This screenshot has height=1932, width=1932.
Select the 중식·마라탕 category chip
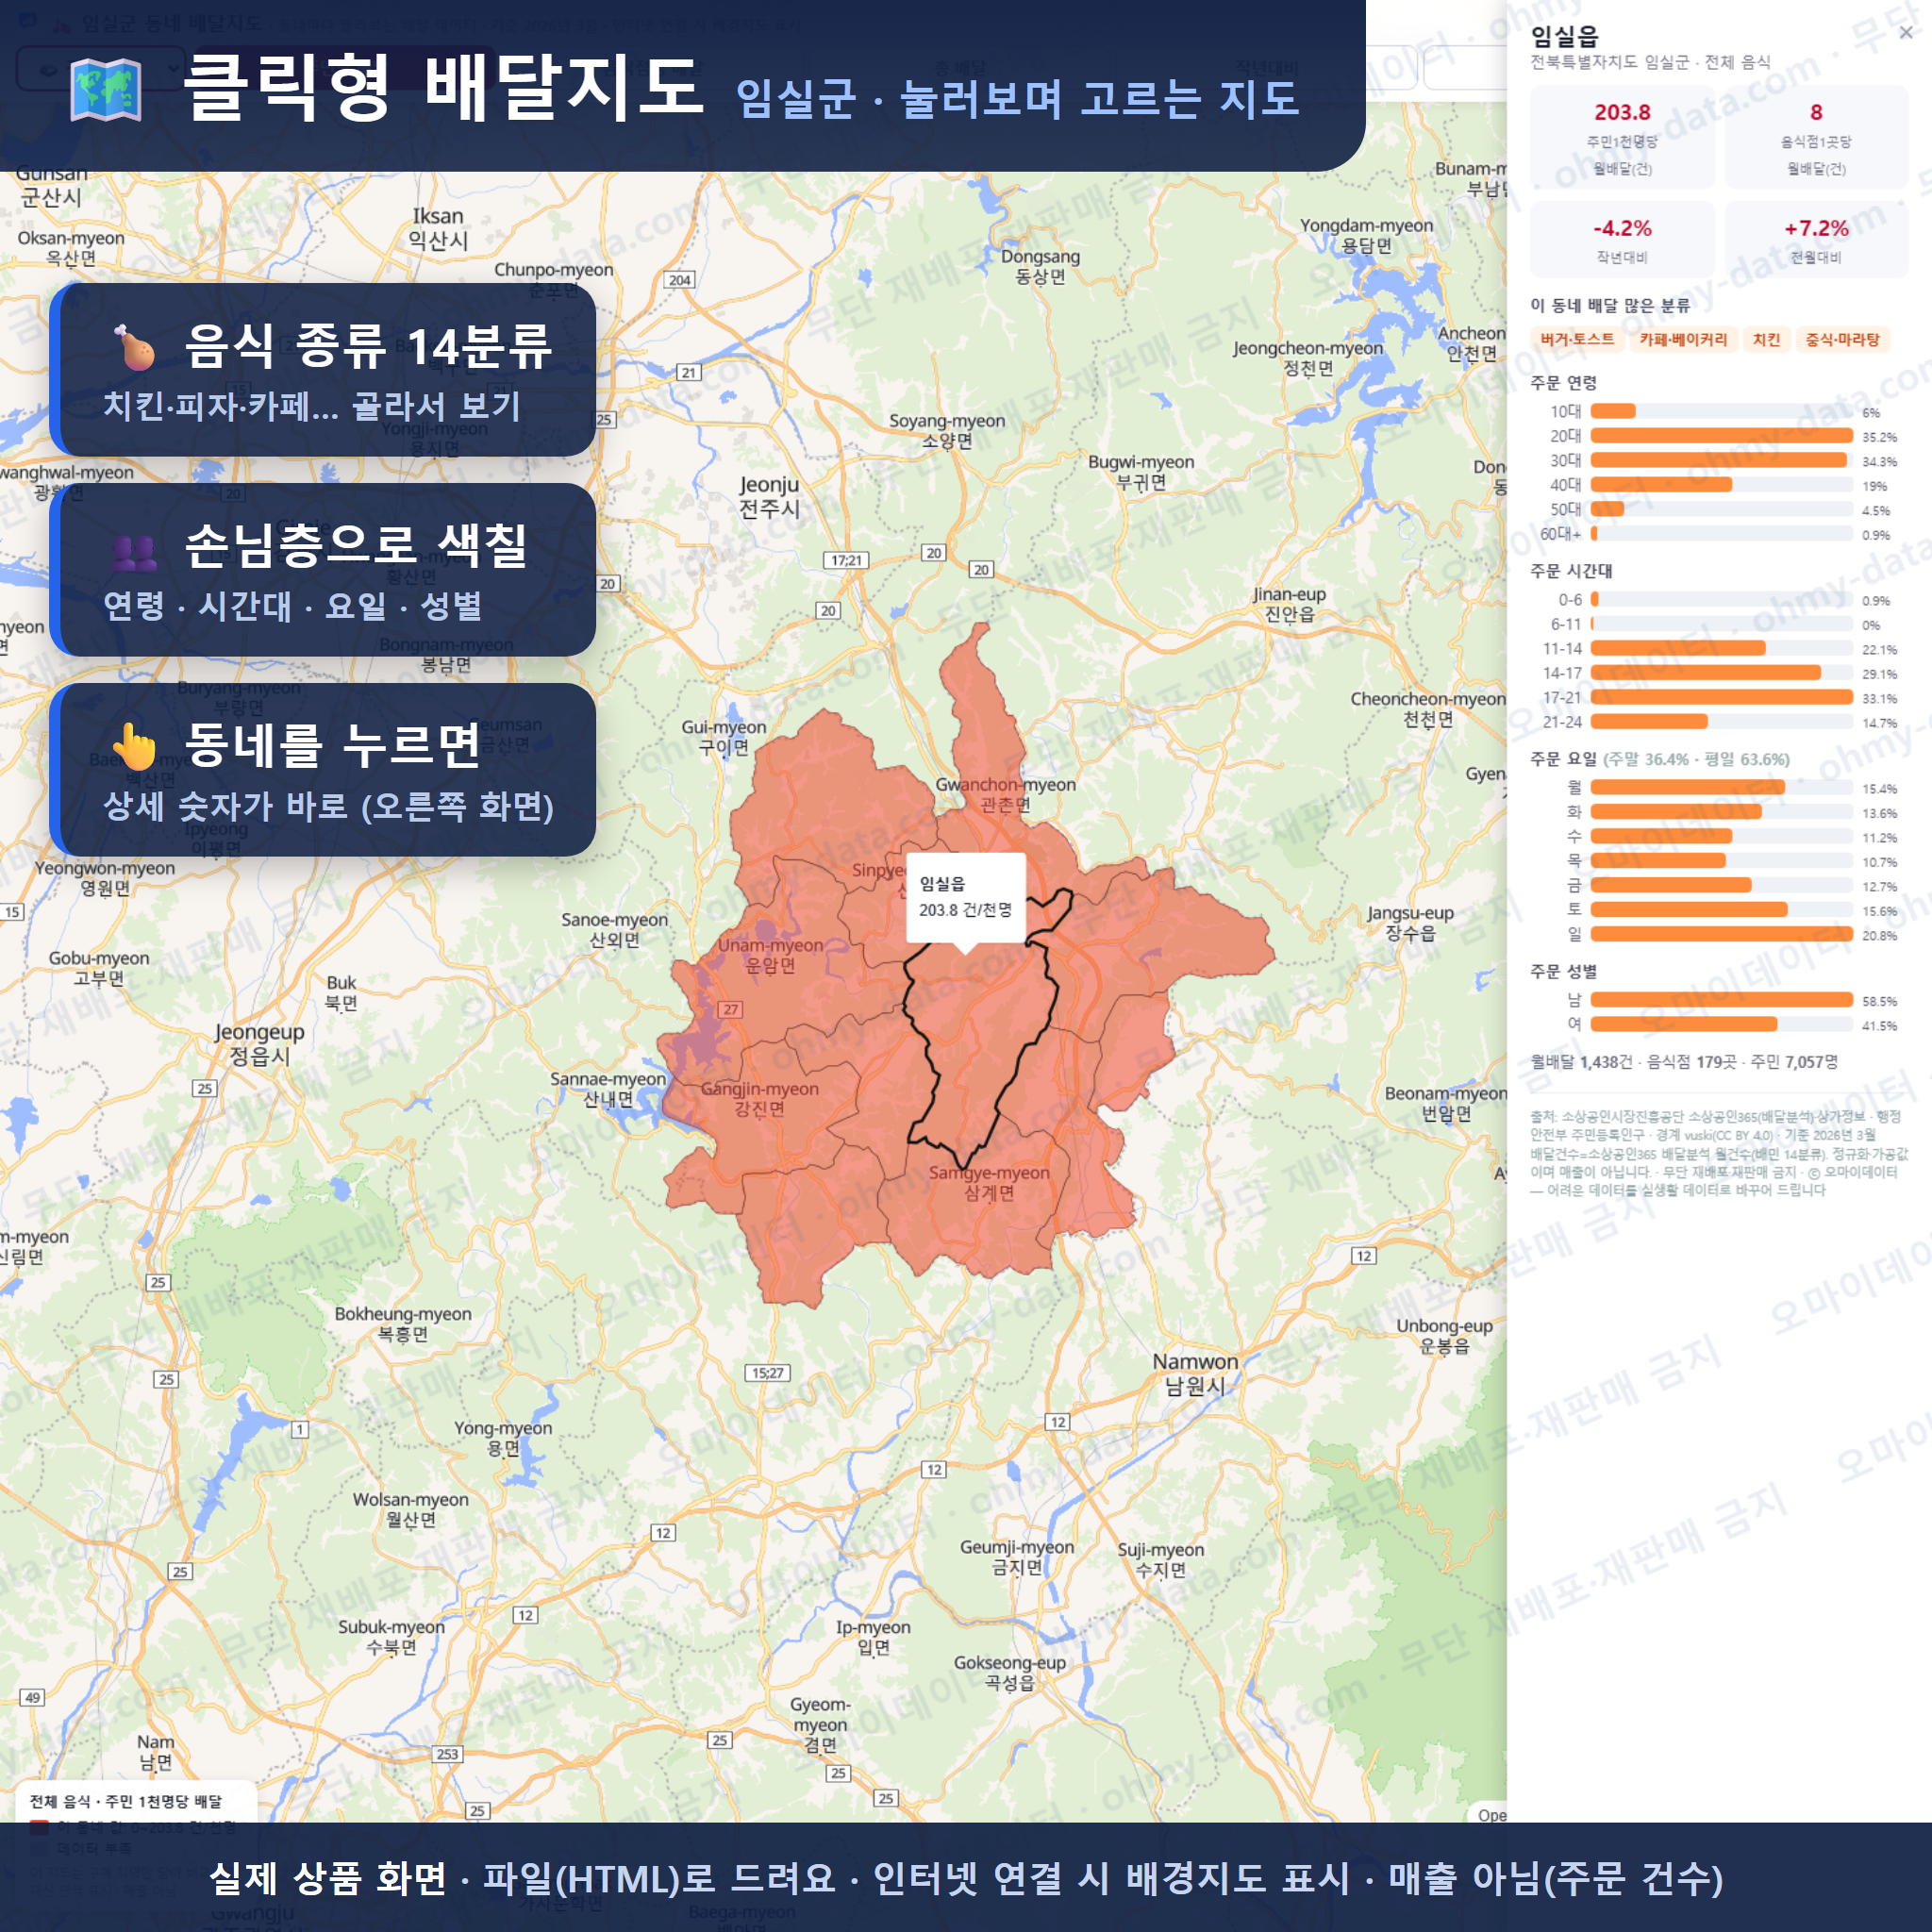[x=1842, y=340]
